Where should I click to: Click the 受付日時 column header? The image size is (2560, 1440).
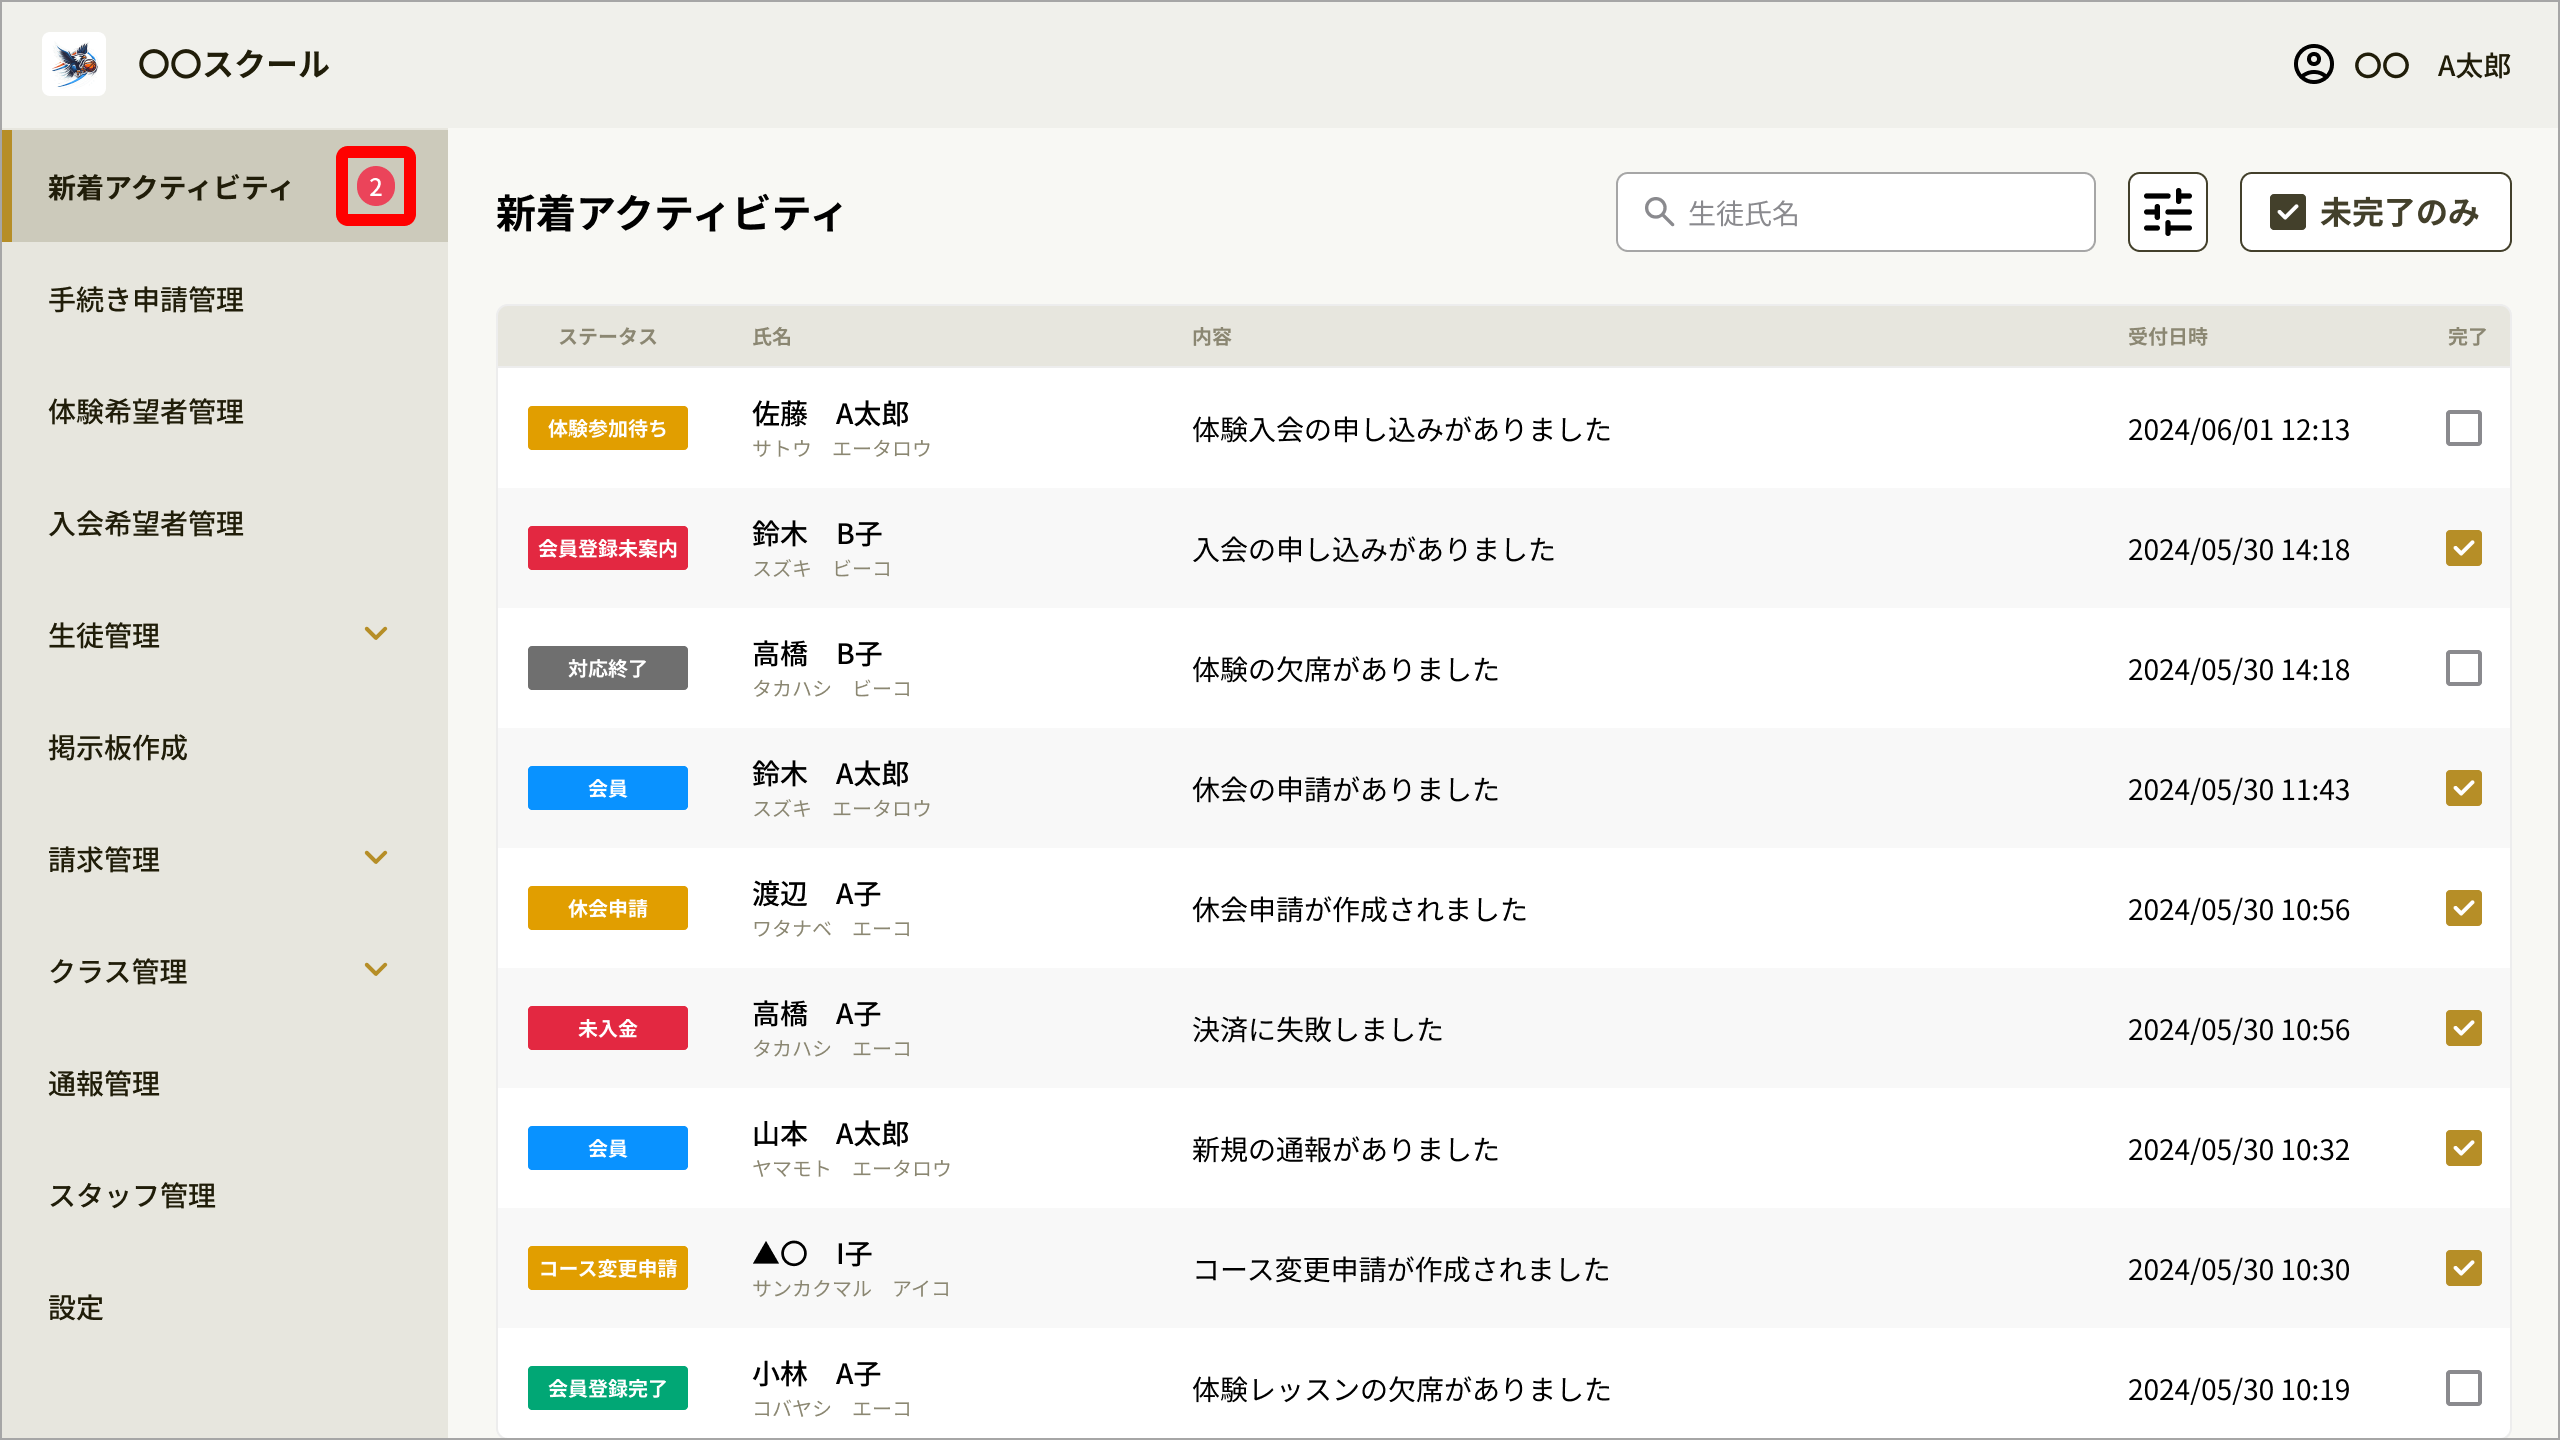click(2167, 336)
